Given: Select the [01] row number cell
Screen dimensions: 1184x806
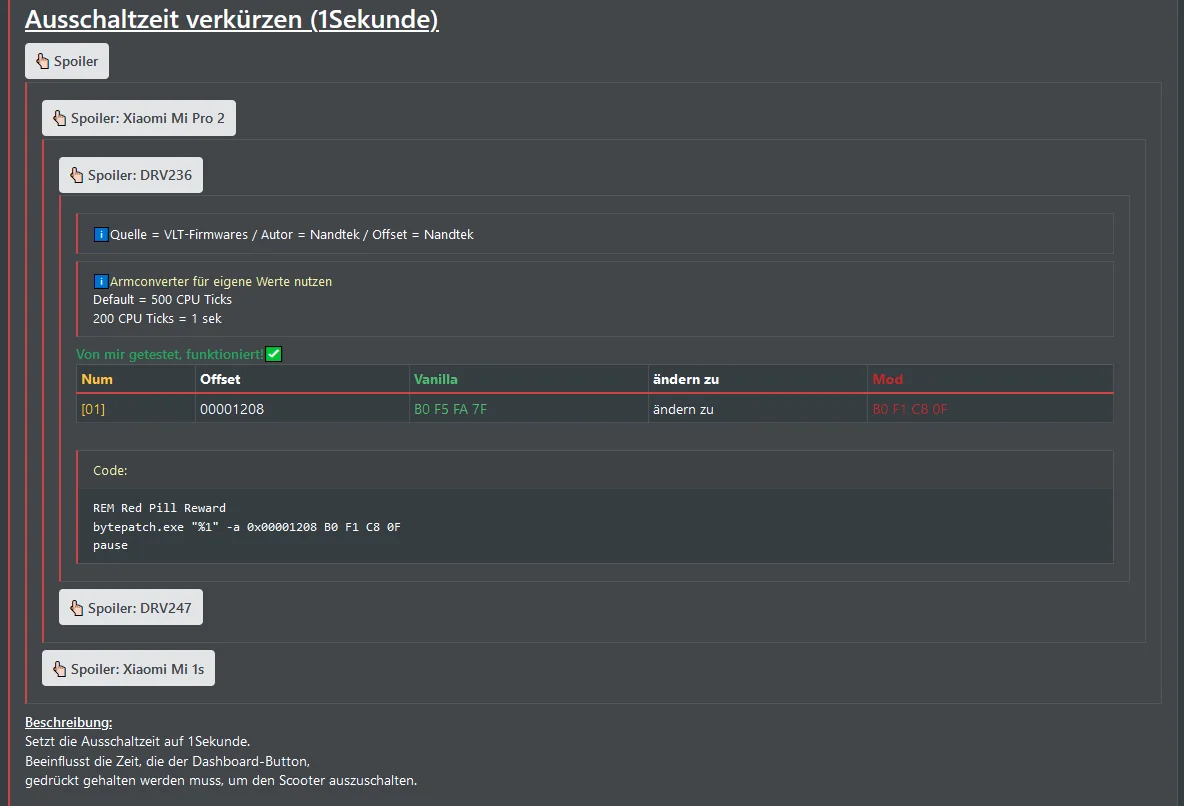Looking at the screenshot, I should click(x=93, y=409).
